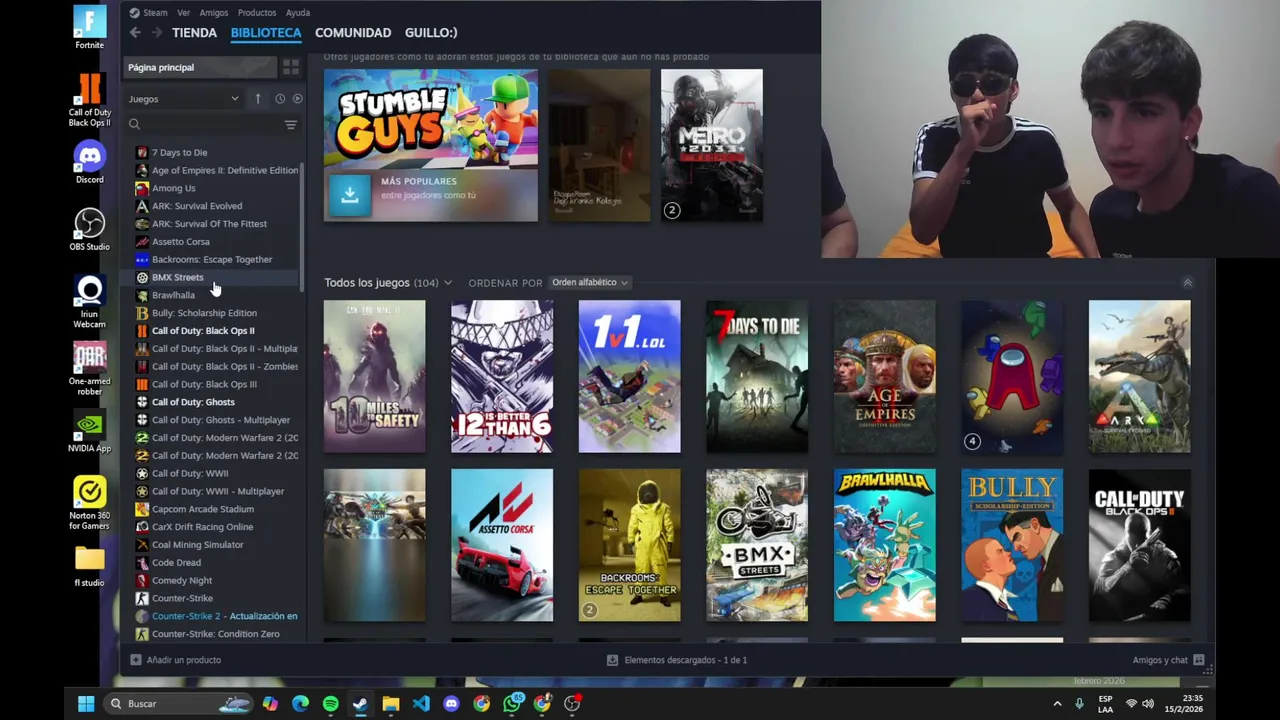
Task: Switch to the BIBLIOTECA tab
Action: click(266, 33)
